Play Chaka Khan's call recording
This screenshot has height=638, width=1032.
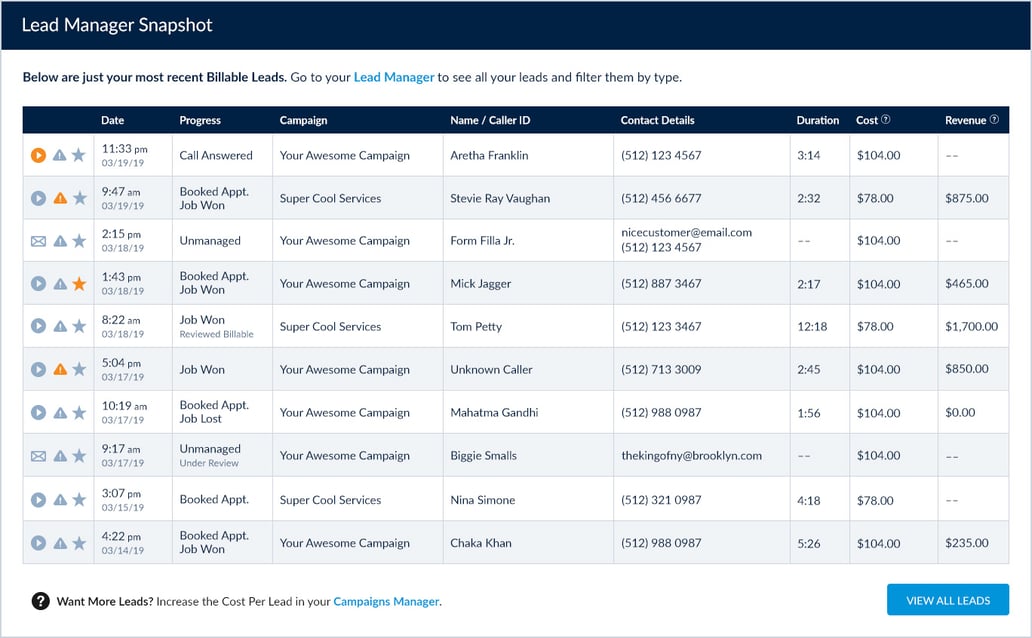pyautogui.click(x=38, y=542)
